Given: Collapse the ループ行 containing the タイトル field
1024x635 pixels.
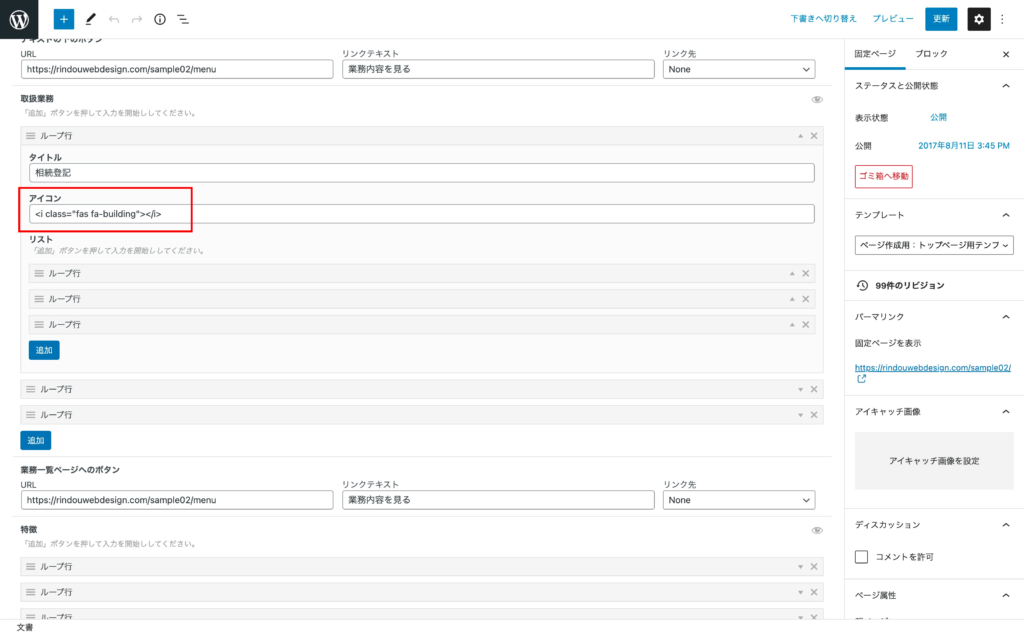Looking at the screenshot, I should (800, 136).
